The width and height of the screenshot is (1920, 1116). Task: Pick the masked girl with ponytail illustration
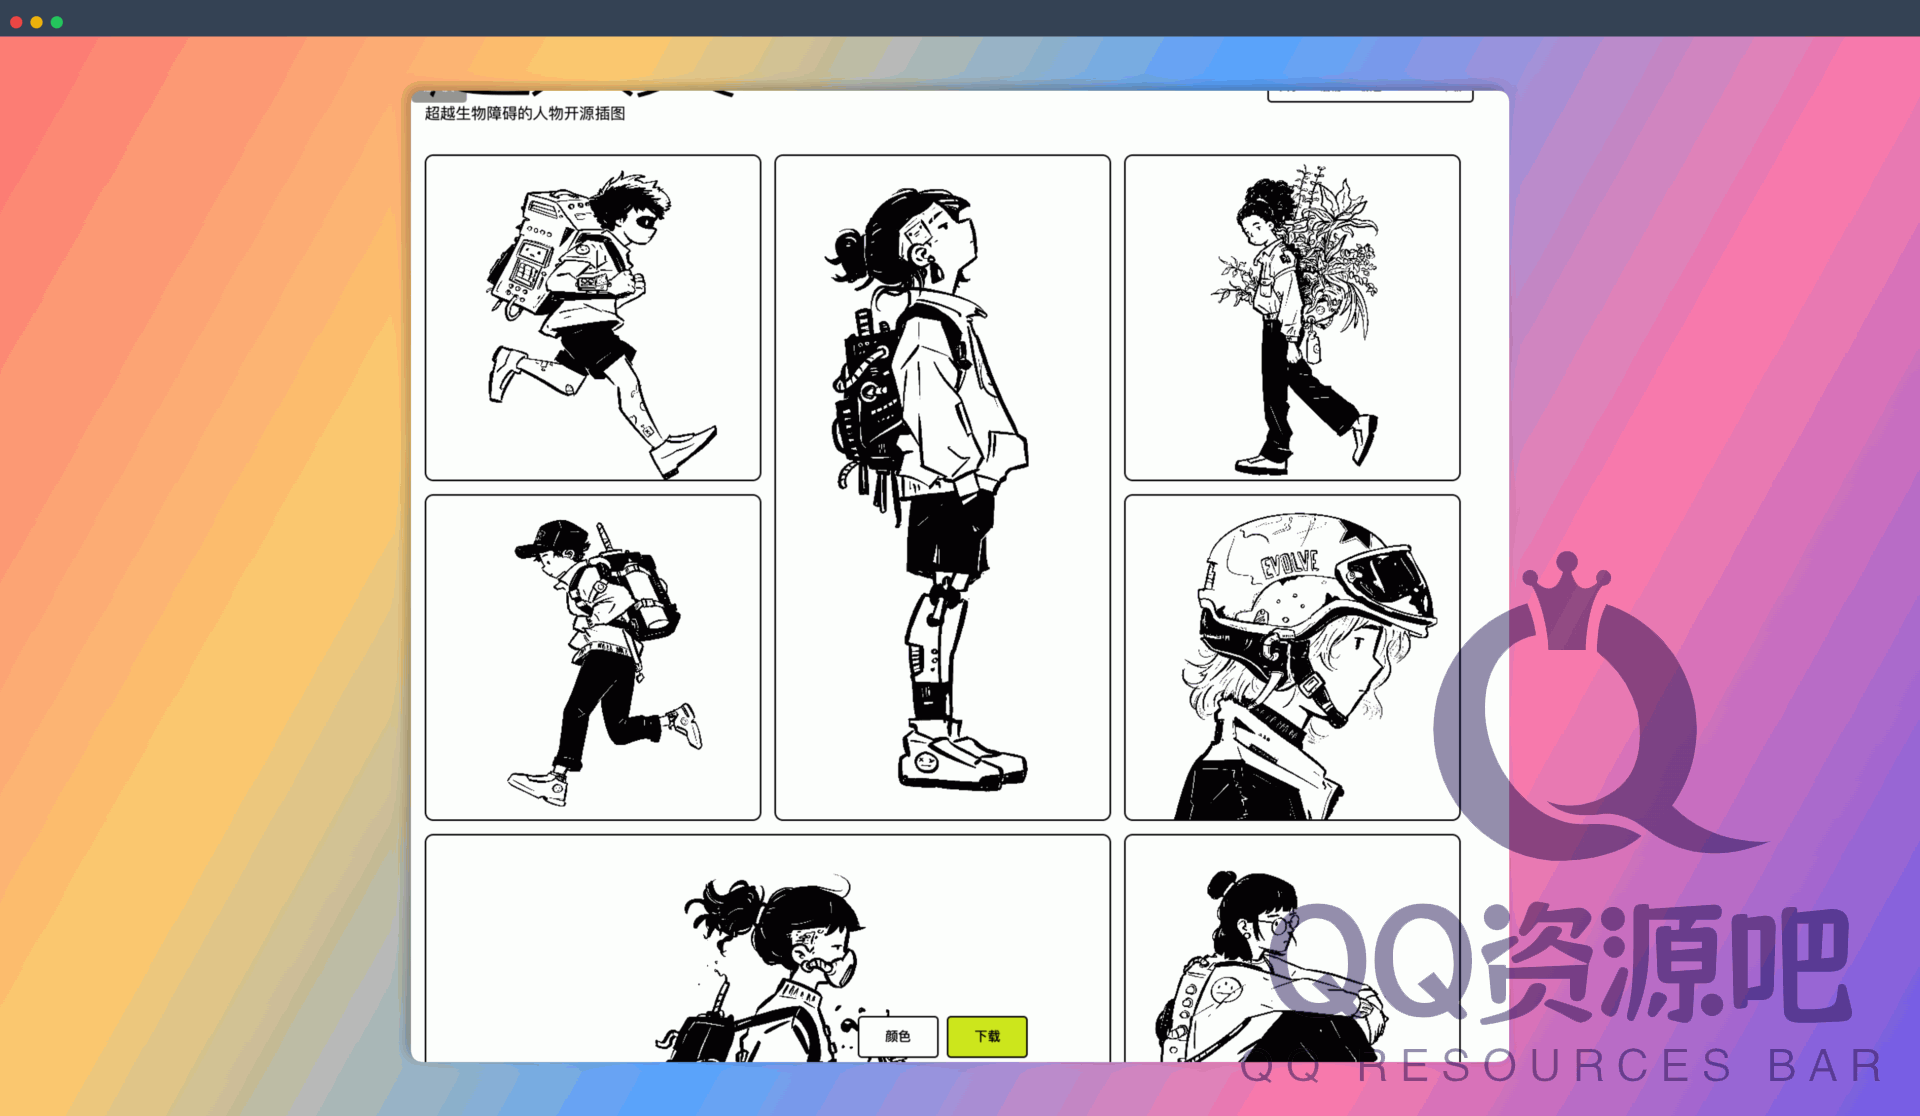click(768, 948)
